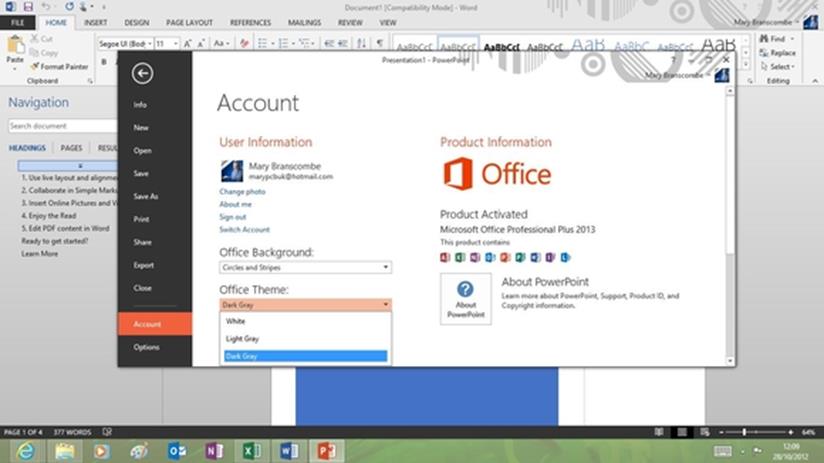
Task: Click Cut in Word's Clipboard group
Action: click(42, 38)
